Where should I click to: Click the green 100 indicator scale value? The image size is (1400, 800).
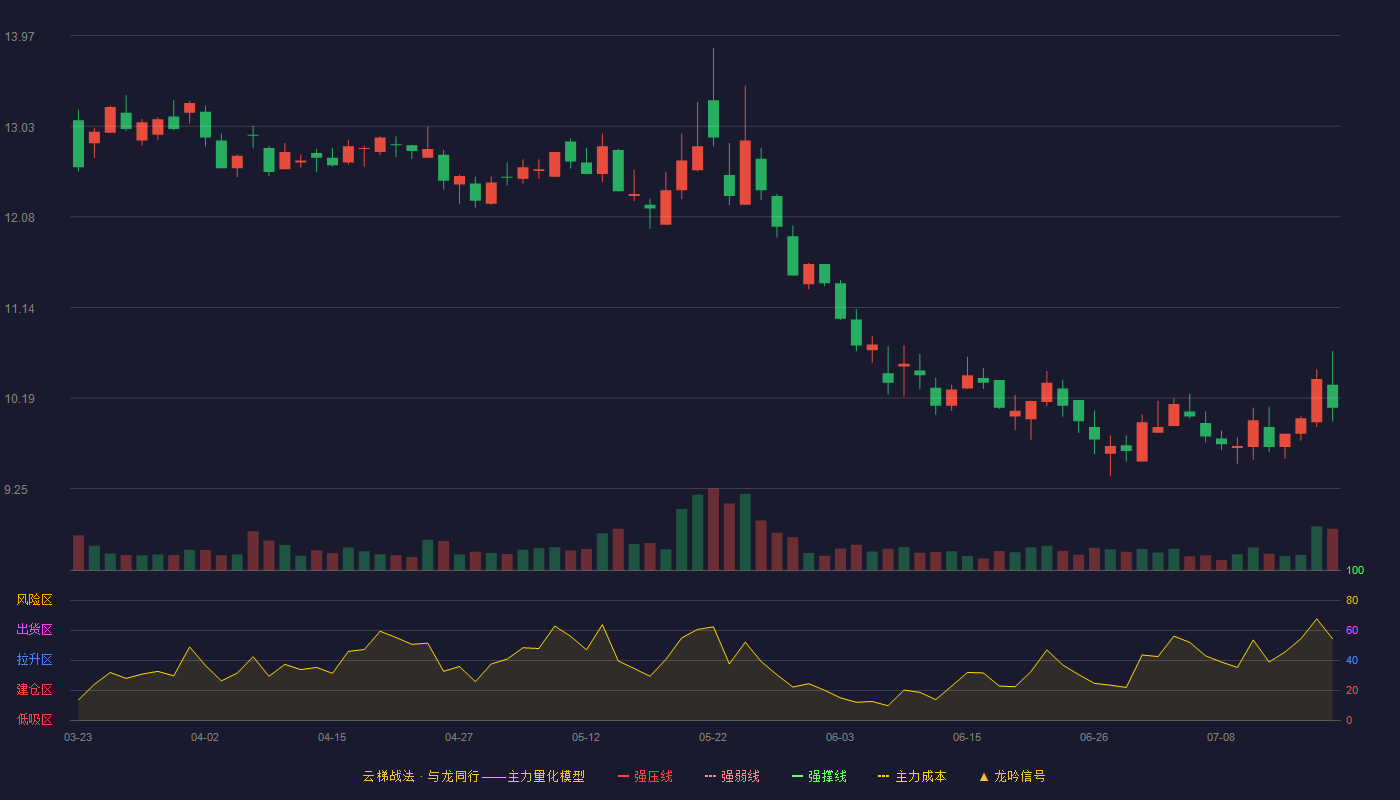point(1355,571)
